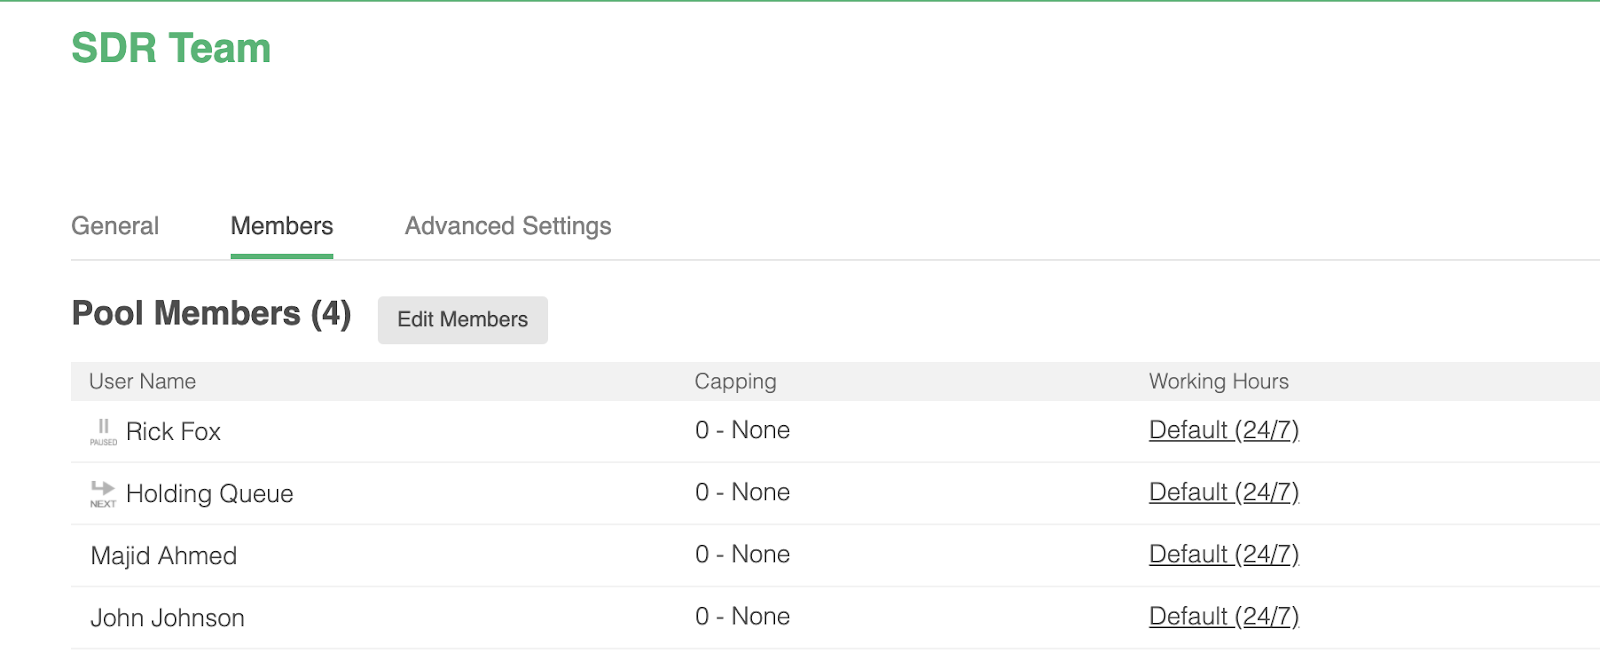This screenshot has width=1600, height=653.
Task: Click Majid Ahmed's Default (24/7) working hours link
Action: (x=1223, y=554)
